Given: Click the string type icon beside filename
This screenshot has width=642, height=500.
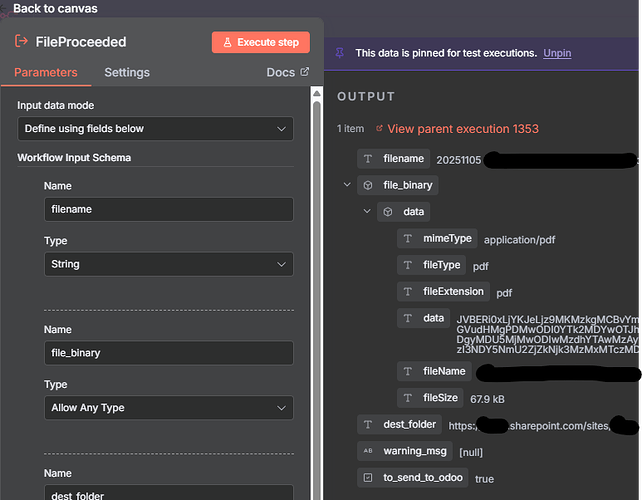Looking at the screenshot, I should [x=367, y=159].
